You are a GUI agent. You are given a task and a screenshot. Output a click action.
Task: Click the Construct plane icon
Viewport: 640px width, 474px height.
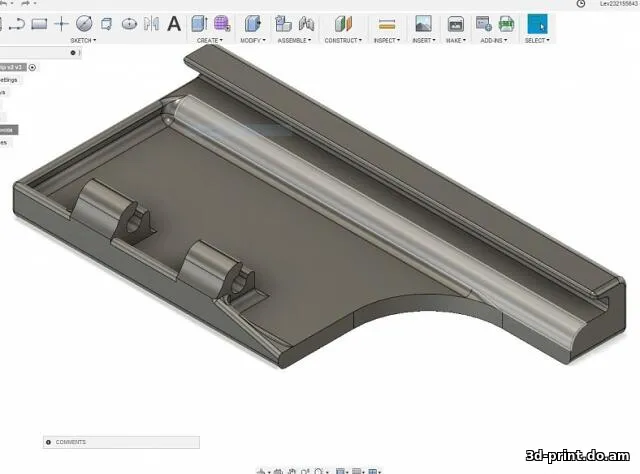[x=343, y=22]
